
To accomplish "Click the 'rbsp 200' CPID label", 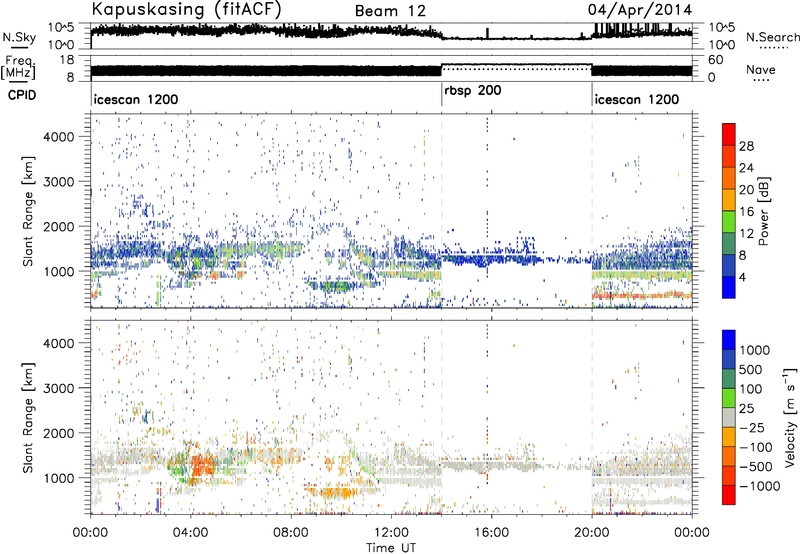I will 473,91.
